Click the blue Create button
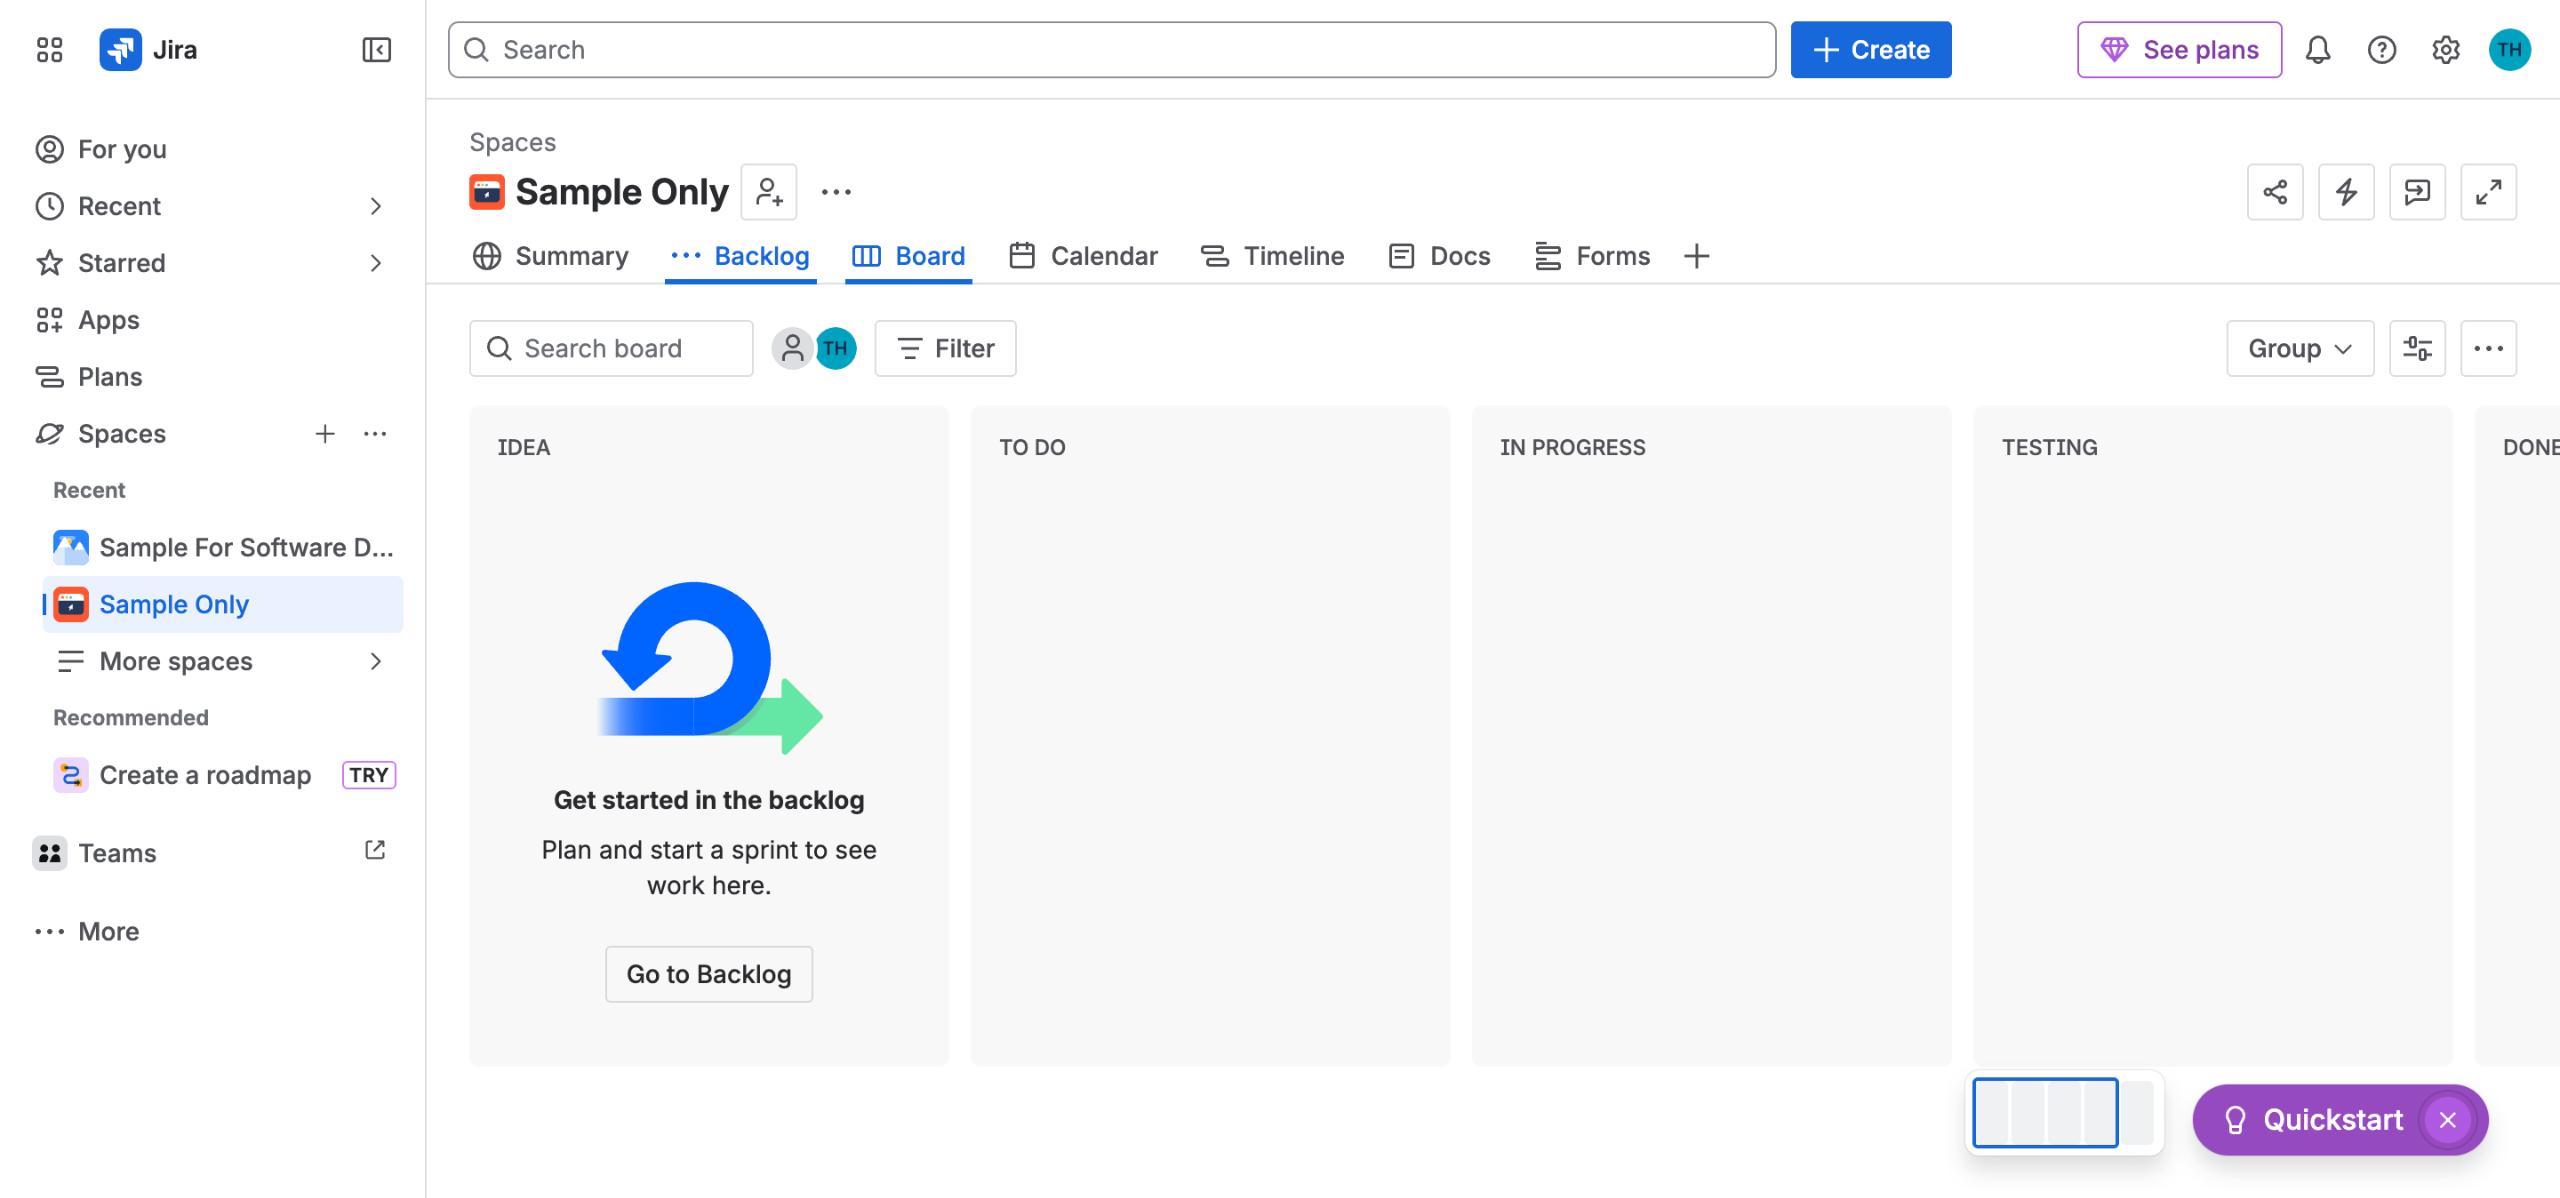Screen dimensions: 2560x1198 pos(1871,49)
